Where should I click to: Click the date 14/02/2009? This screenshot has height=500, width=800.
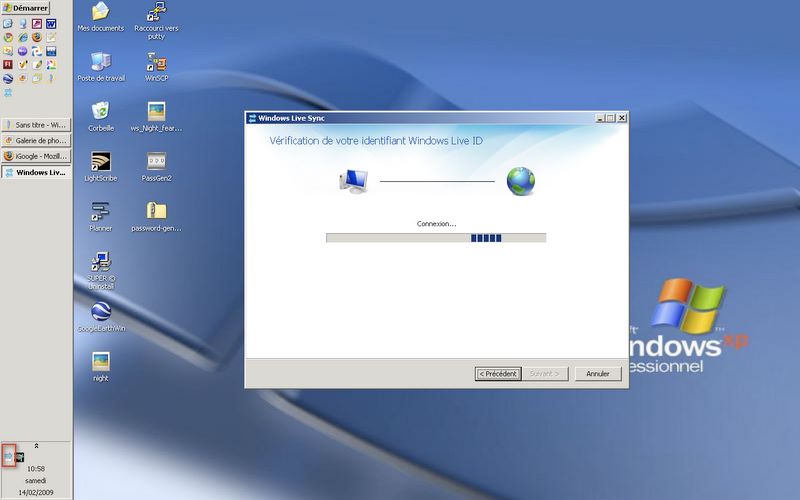[36, 492]
